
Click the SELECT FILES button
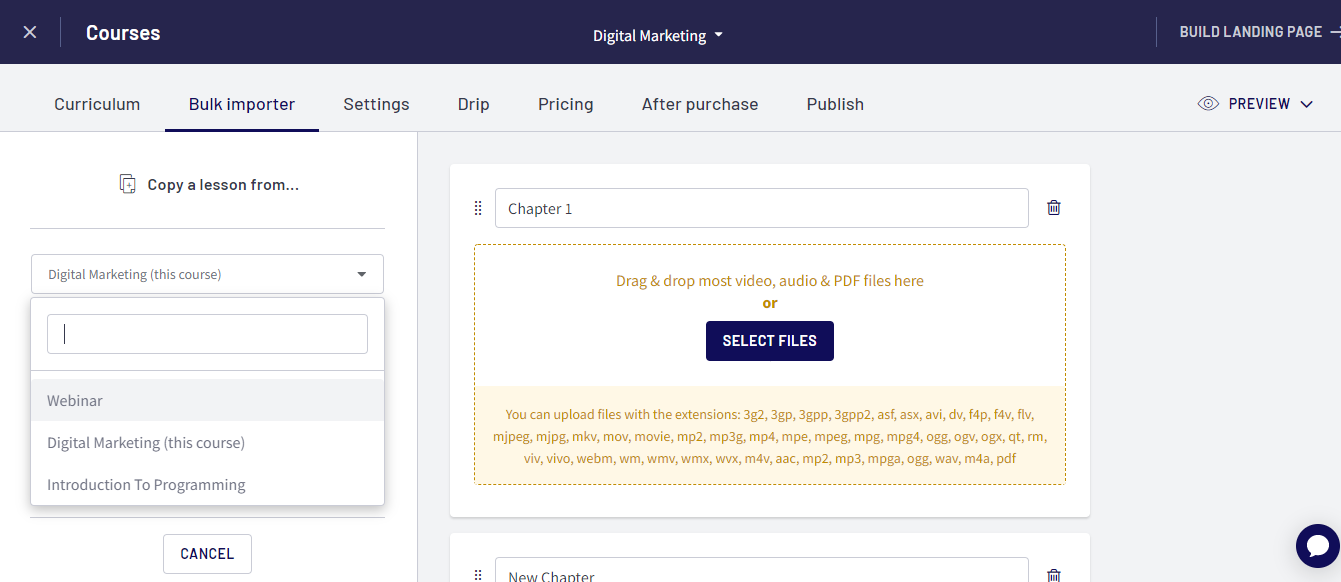click(769, 341)
